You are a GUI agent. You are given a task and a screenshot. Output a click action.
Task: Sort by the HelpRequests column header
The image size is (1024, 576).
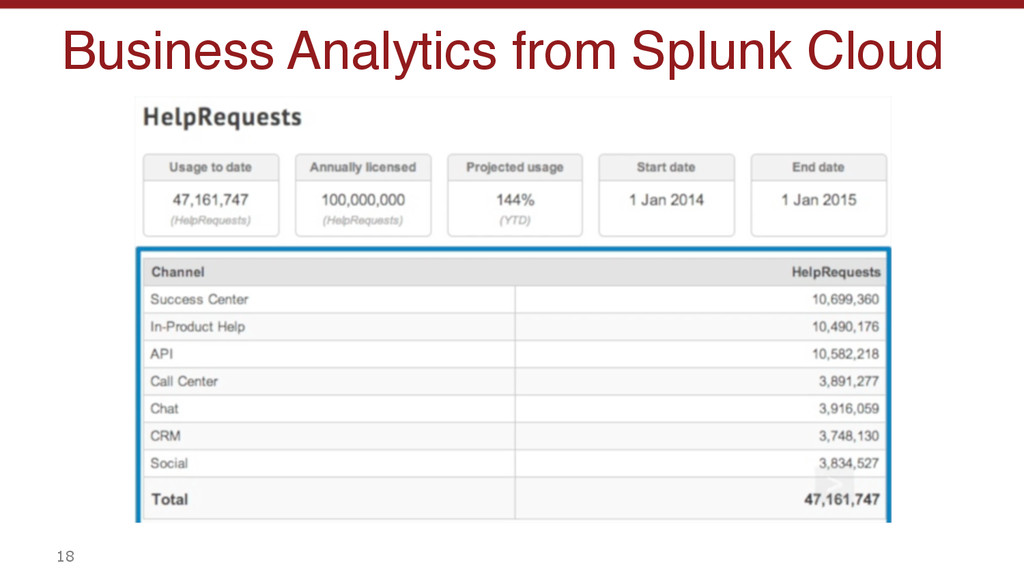(x=836, y=272)
